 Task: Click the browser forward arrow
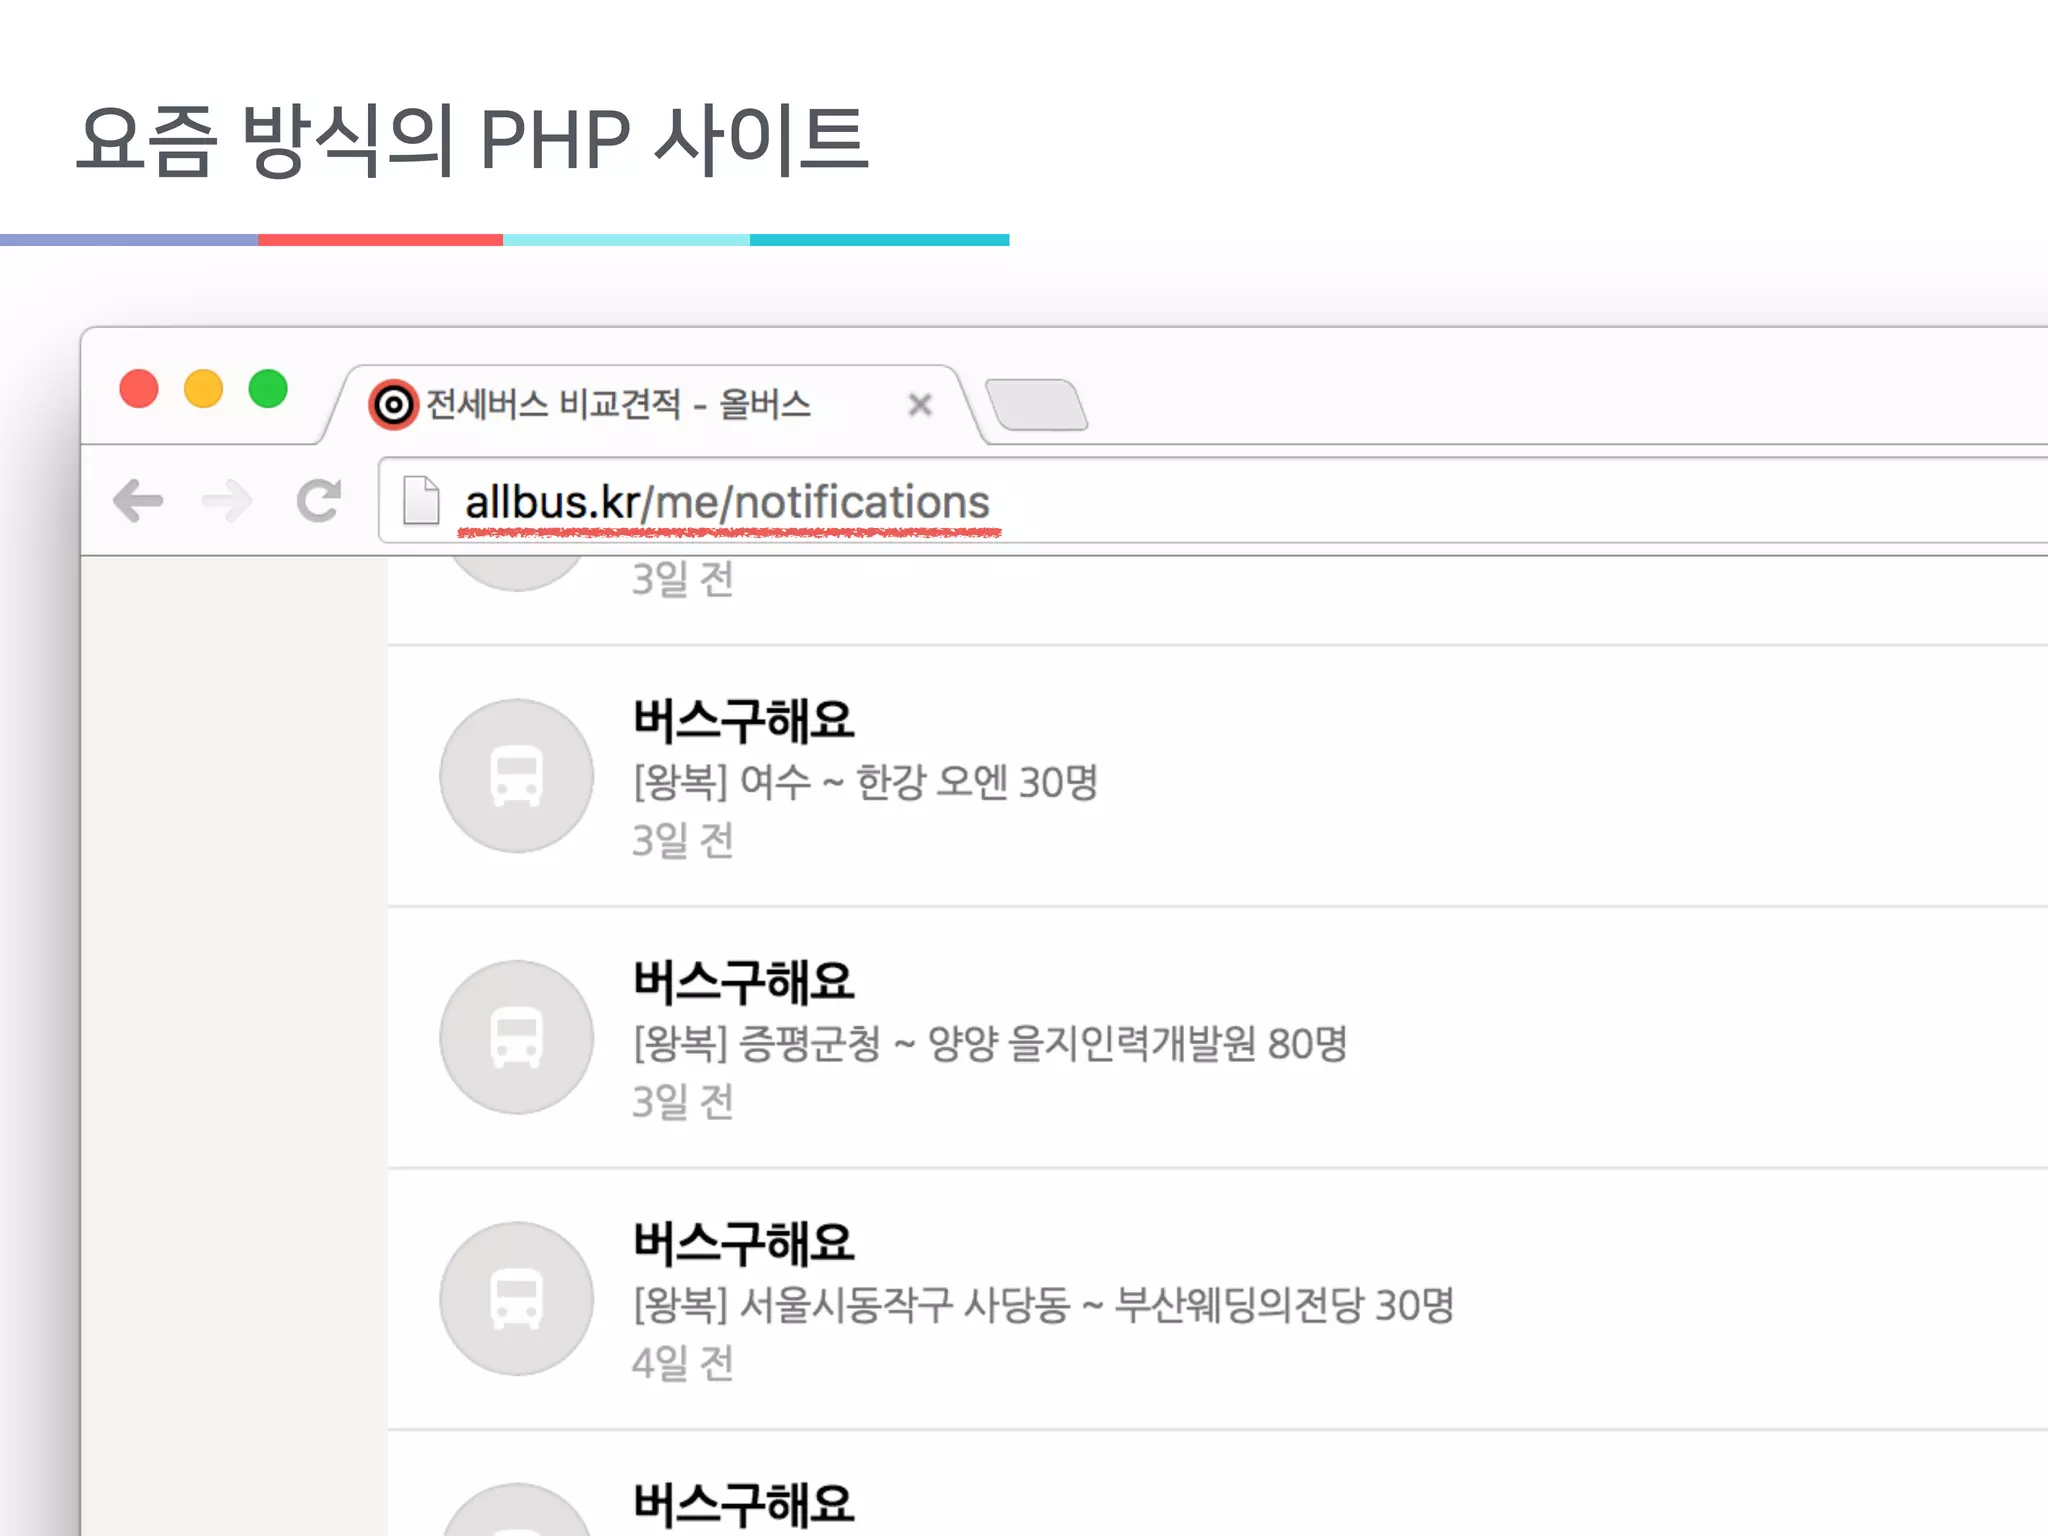tap(227, 501)
